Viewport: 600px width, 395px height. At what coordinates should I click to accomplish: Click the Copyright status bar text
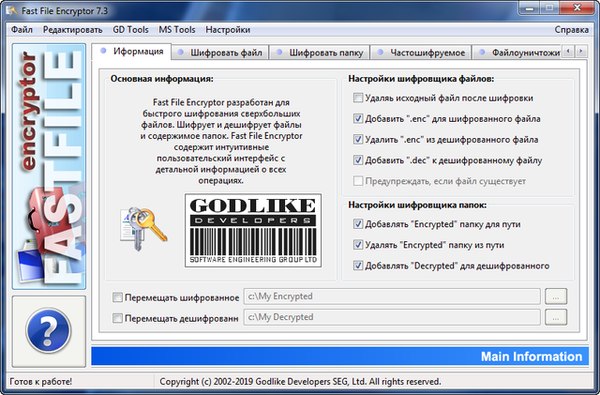(x=300, y=382)
